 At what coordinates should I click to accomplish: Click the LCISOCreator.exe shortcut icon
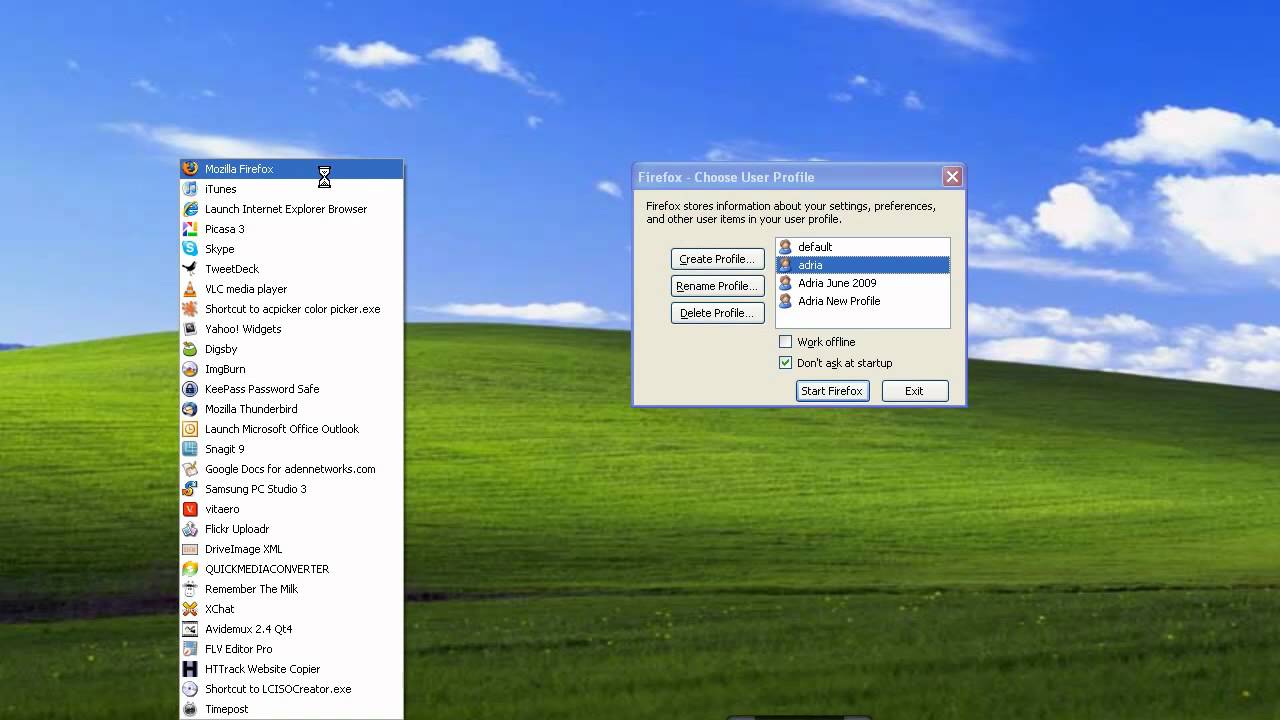pos(190,689)
